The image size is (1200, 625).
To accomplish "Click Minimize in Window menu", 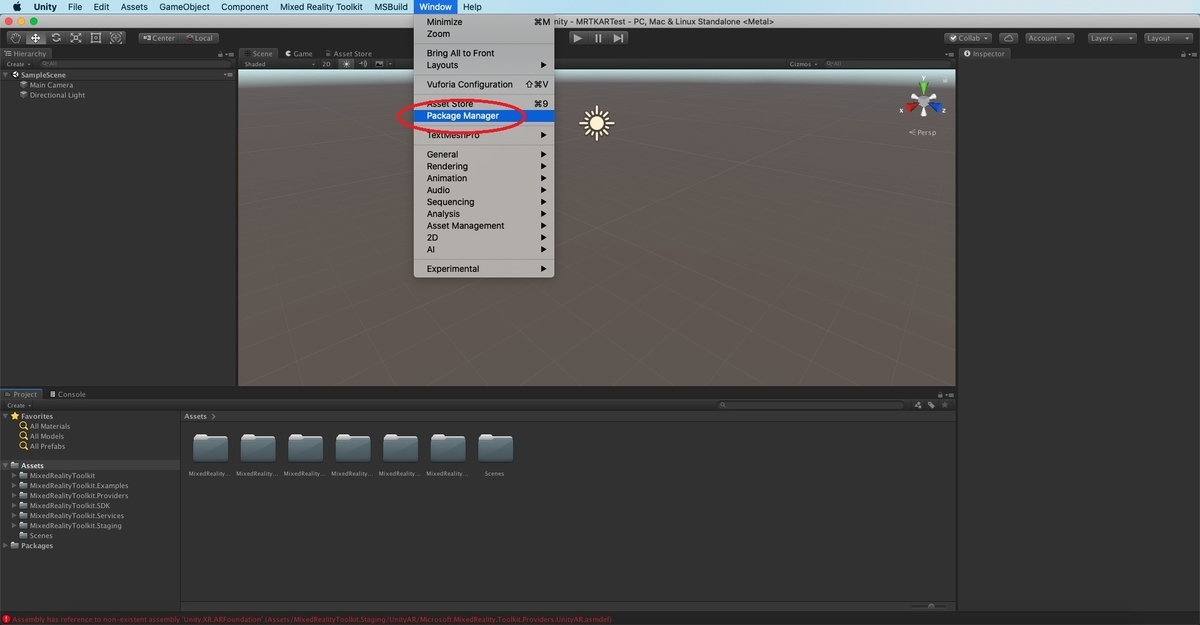I will click(x=484, y=22).
